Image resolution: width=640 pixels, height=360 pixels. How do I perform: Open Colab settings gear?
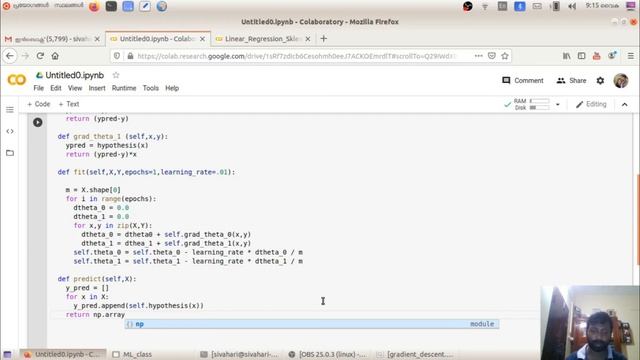(600, 80)
